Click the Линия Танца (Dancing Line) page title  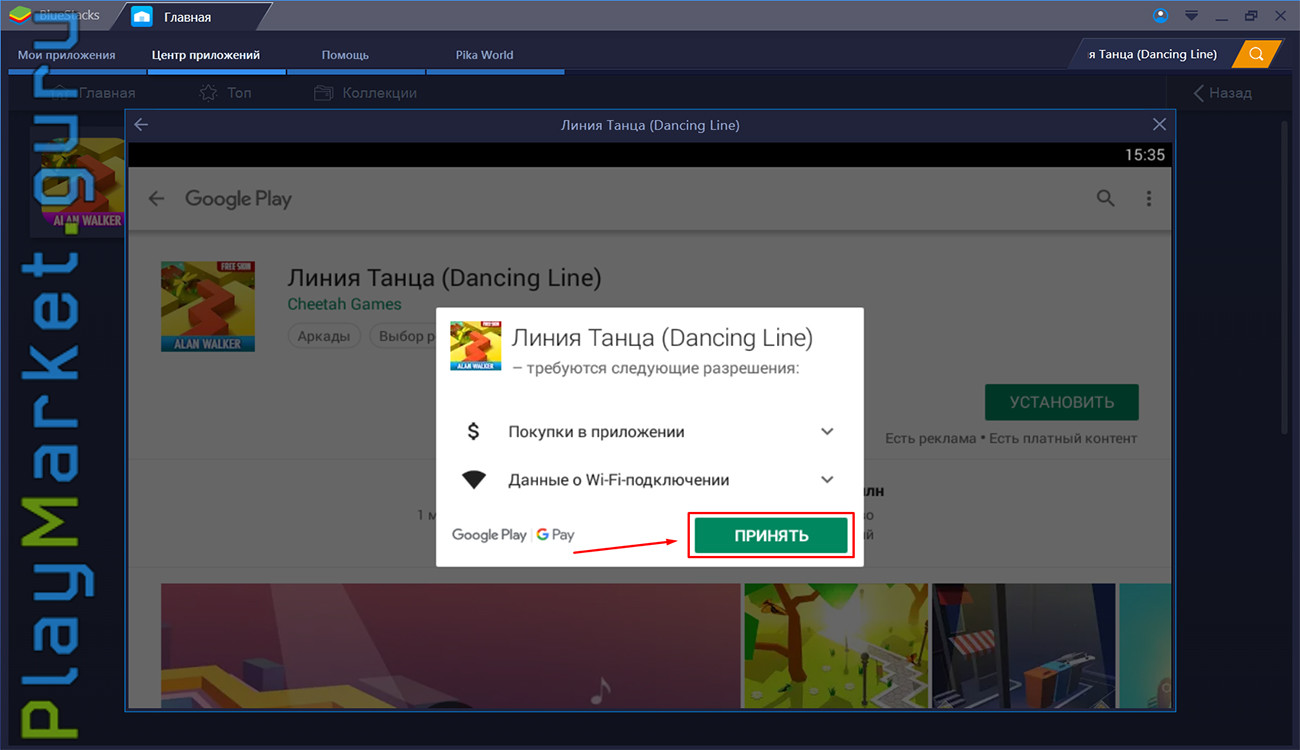(444, 277)
